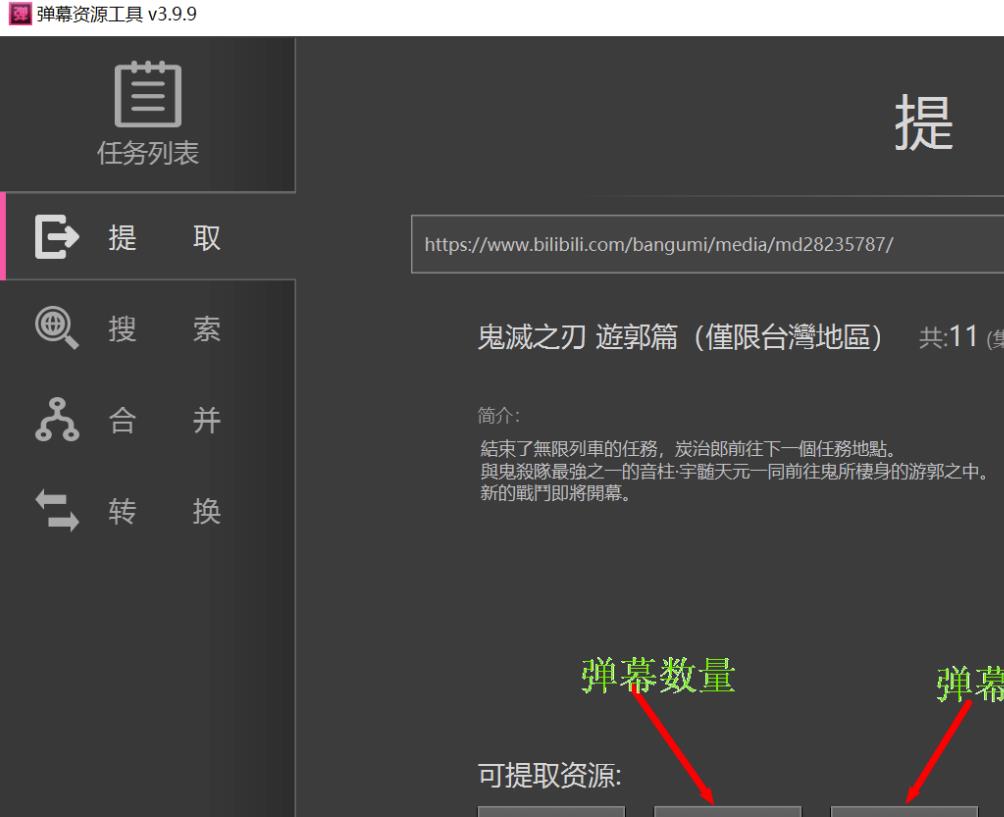Open the 任务列表 task list icon

click(148, 95)
